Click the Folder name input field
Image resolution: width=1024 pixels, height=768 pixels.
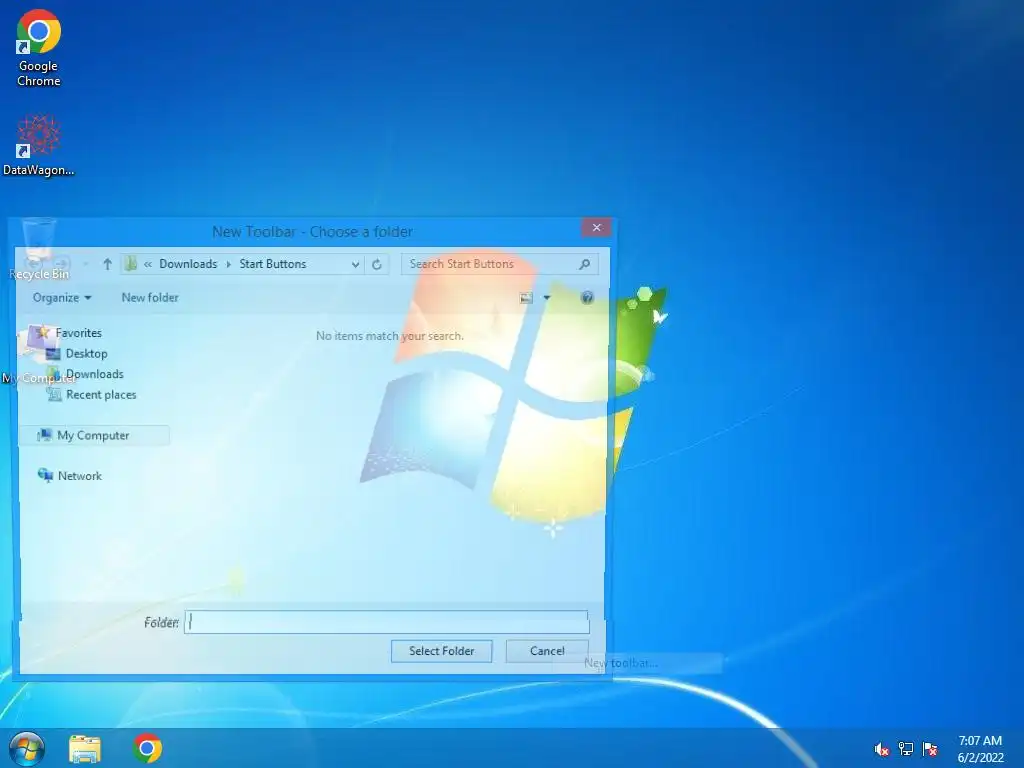(x=387, y=622)
